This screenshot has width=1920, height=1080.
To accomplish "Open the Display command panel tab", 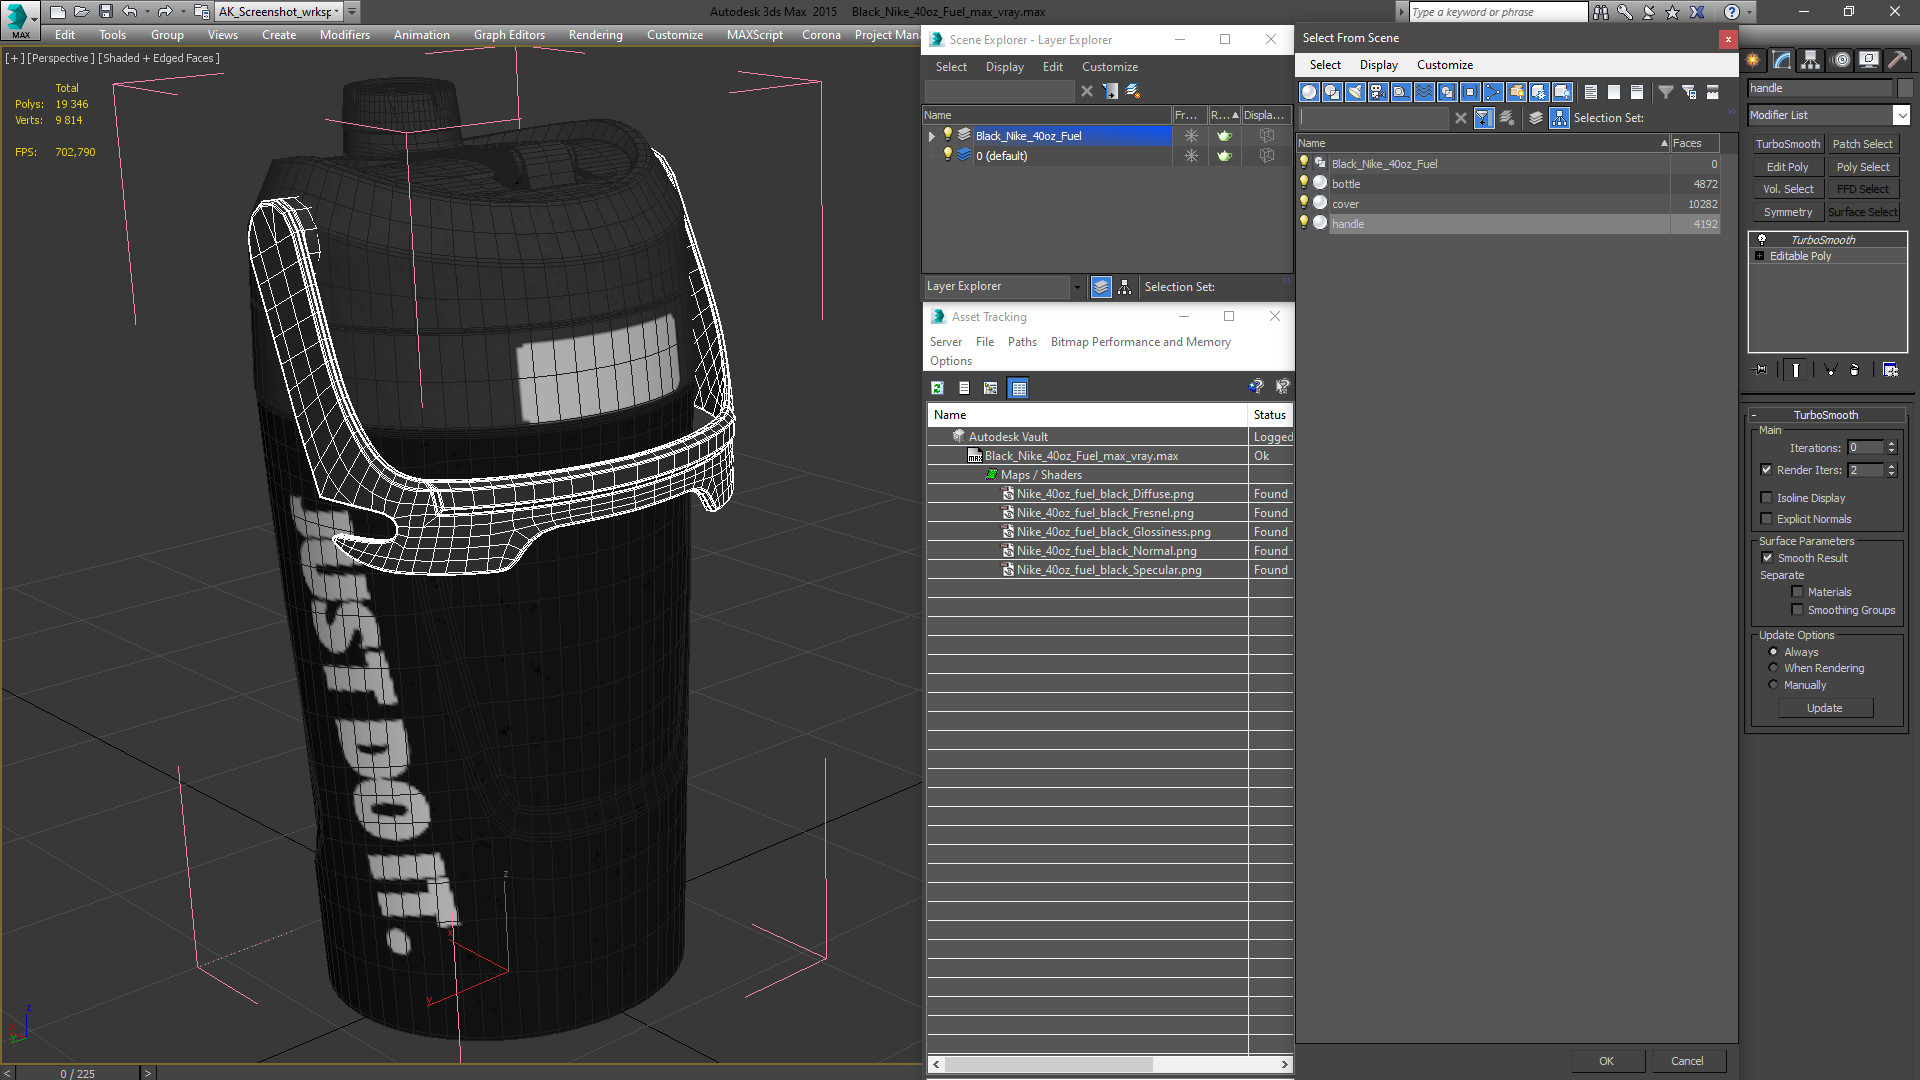I will click(1869, 60).
